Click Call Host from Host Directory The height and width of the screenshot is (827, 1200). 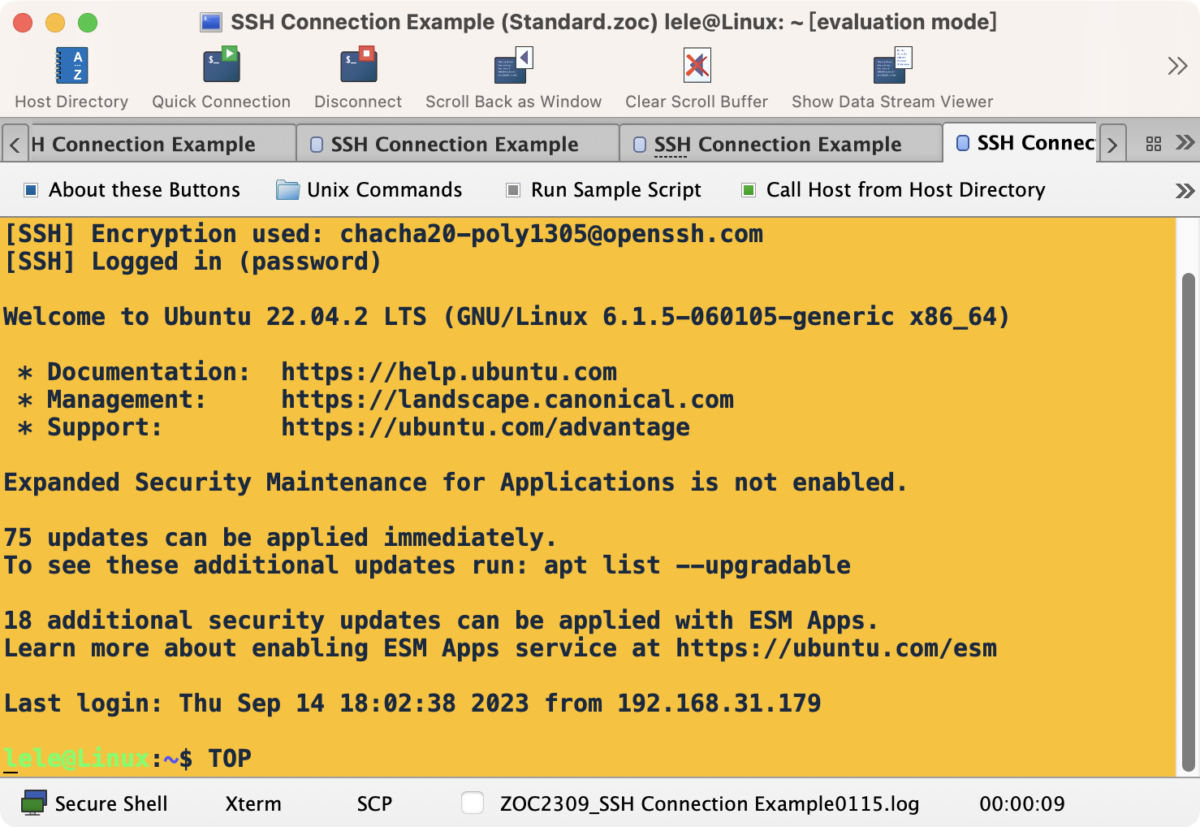coord(893,190)
